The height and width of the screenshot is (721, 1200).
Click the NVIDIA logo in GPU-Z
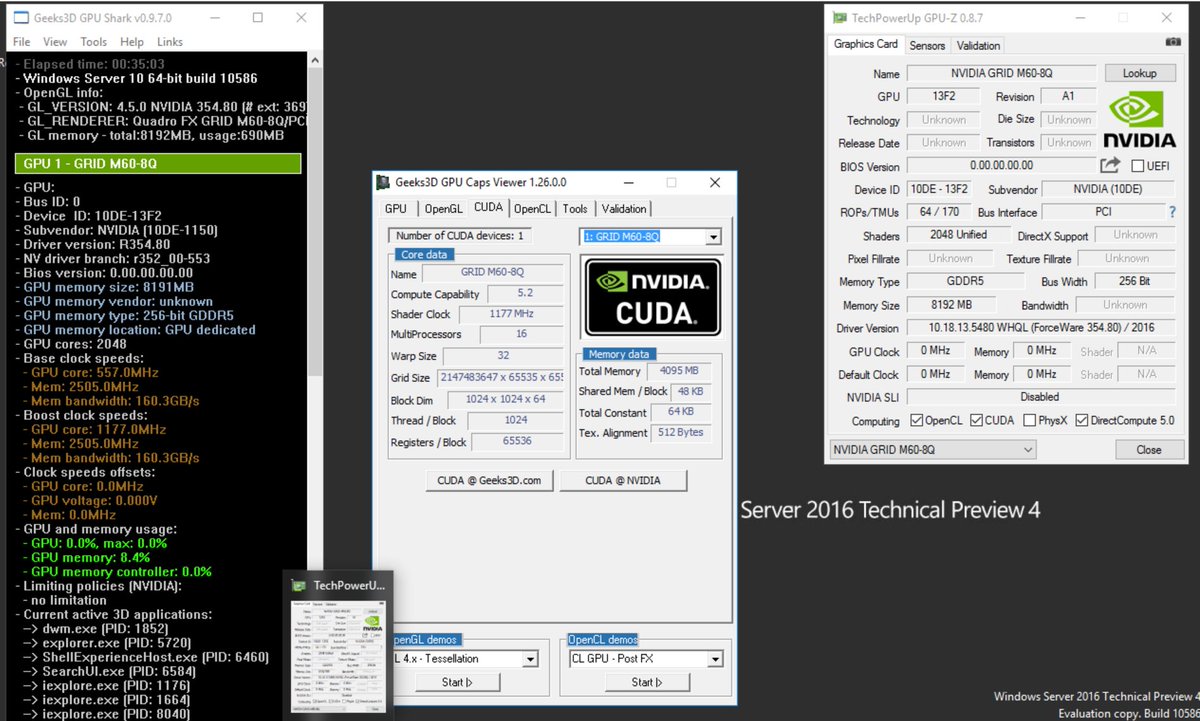pyautogui.click(x=1140, y=119)
